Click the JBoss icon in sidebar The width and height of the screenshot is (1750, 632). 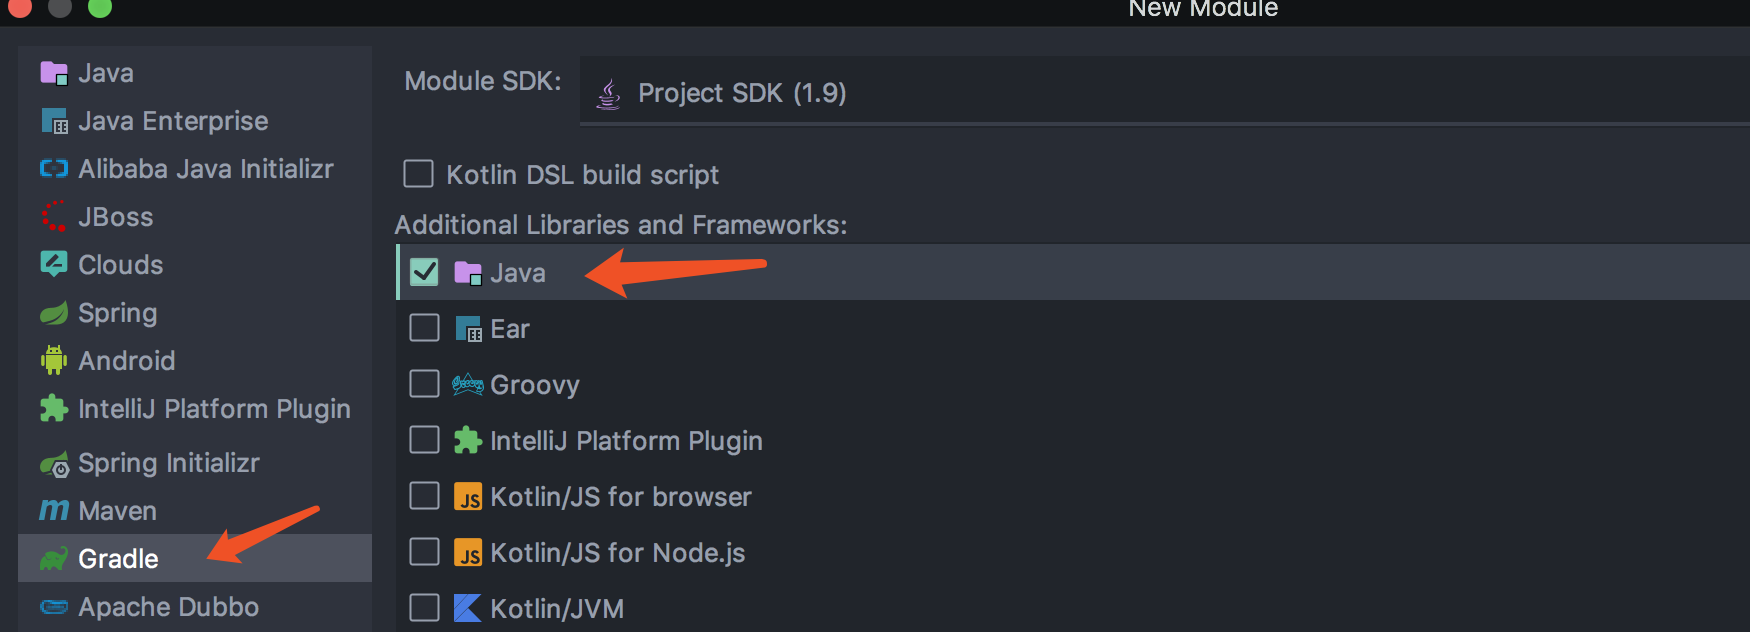pos(54,217)
